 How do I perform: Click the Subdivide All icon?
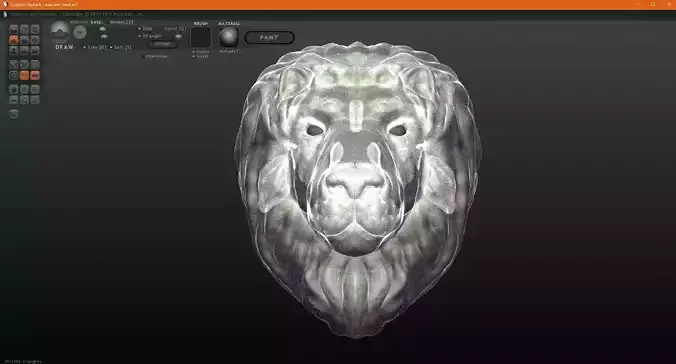point(35,65)
